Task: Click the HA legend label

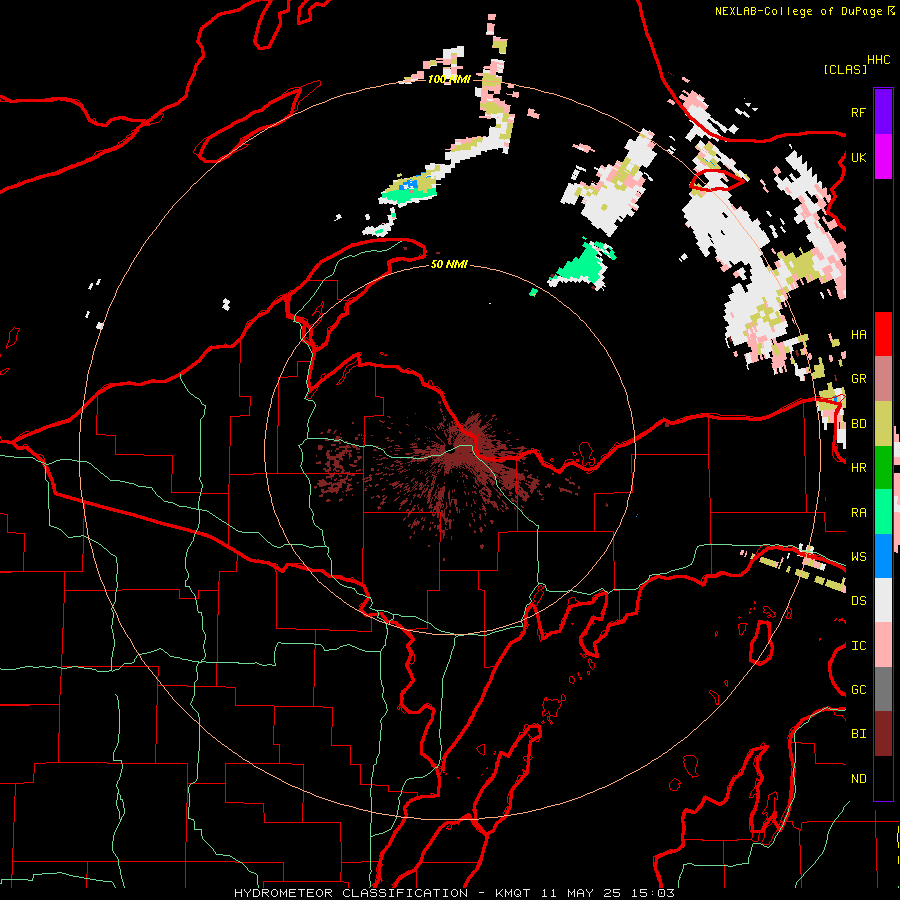Action: tap(858, 334)
